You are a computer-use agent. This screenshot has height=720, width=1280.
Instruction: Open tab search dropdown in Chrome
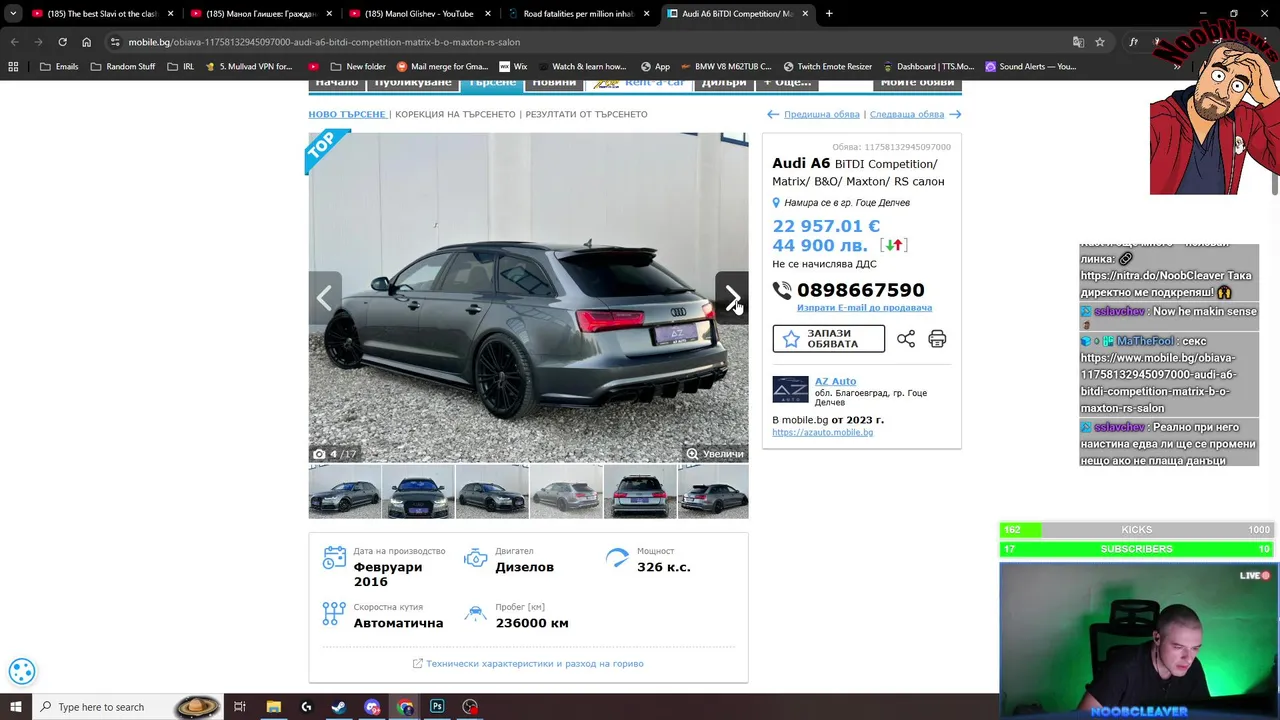(13, 14)
